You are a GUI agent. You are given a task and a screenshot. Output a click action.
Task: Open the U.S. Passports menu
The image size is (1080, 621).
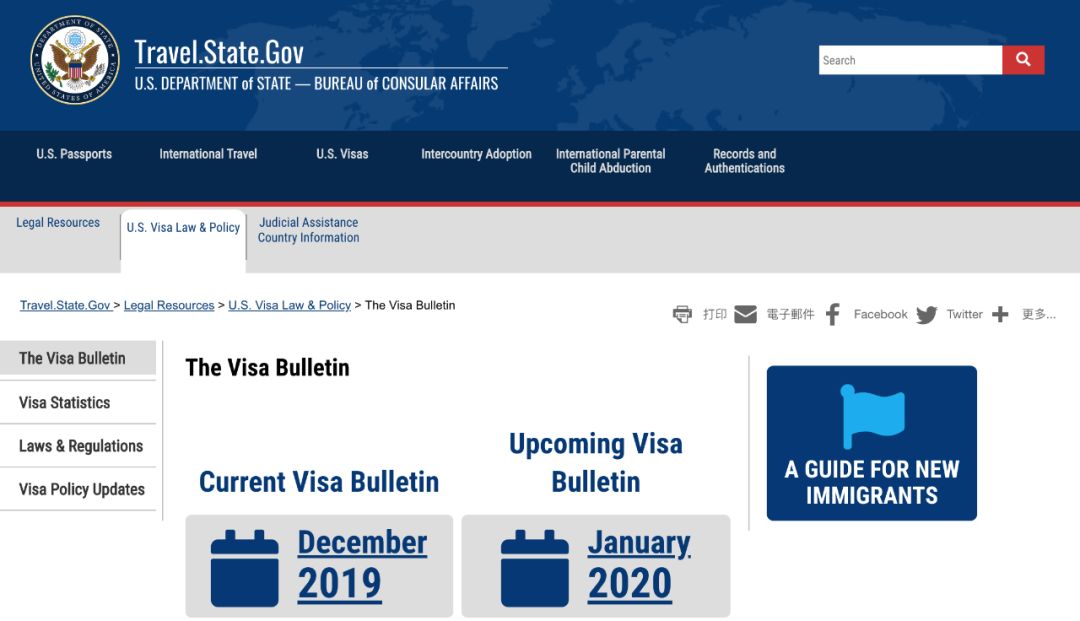coord(74,154)
